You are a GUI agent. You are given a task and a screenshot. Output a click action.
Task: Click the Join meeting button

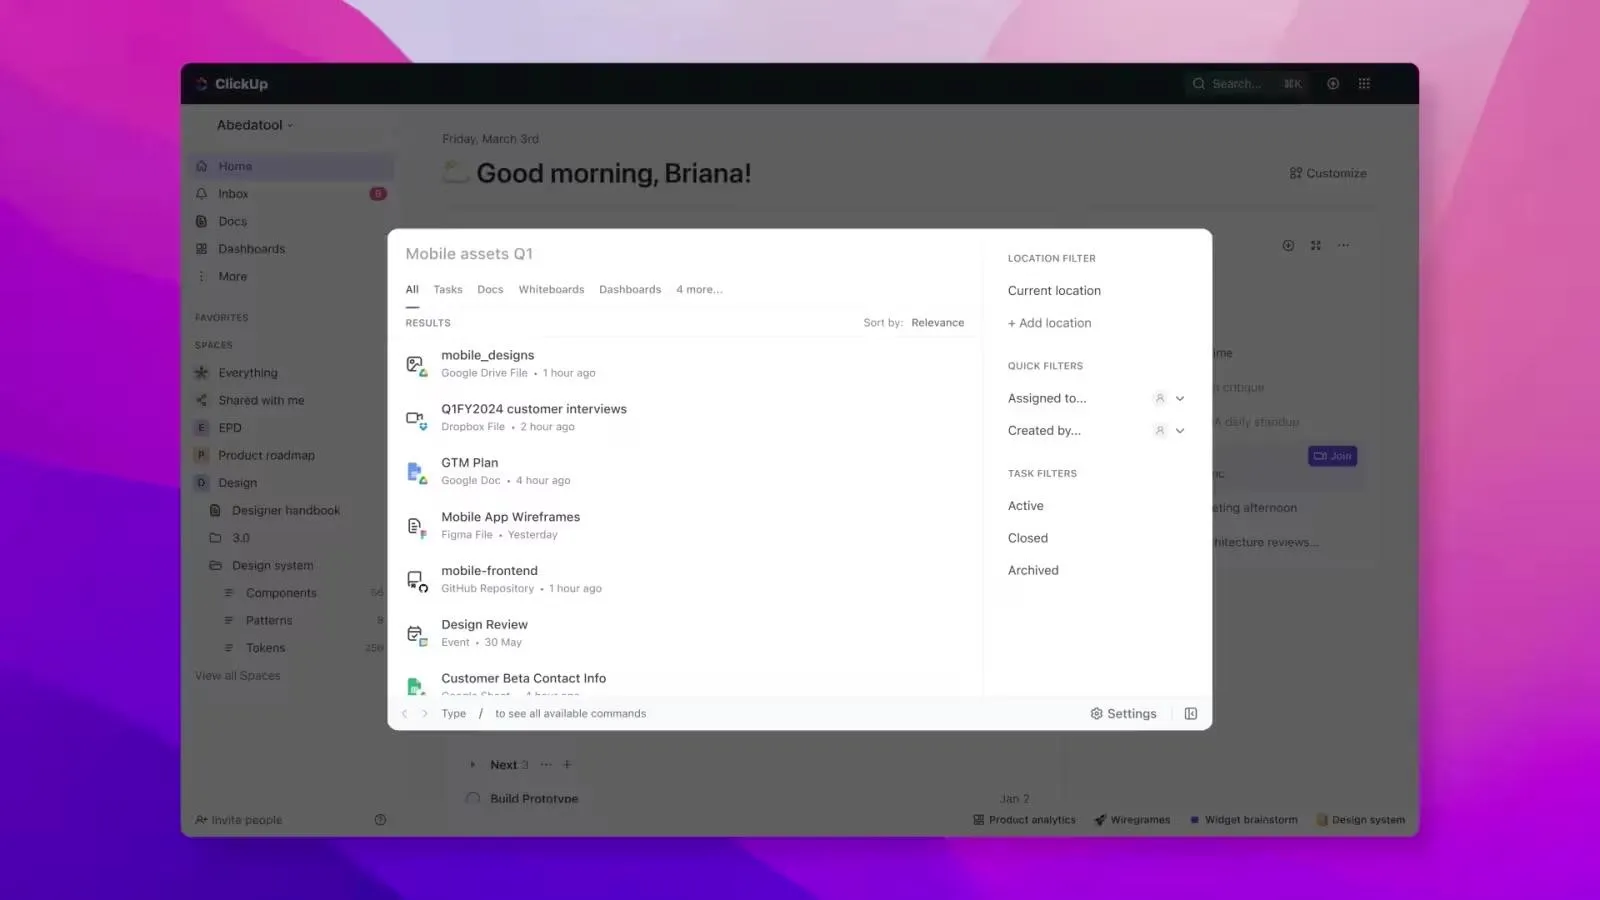1332,456
